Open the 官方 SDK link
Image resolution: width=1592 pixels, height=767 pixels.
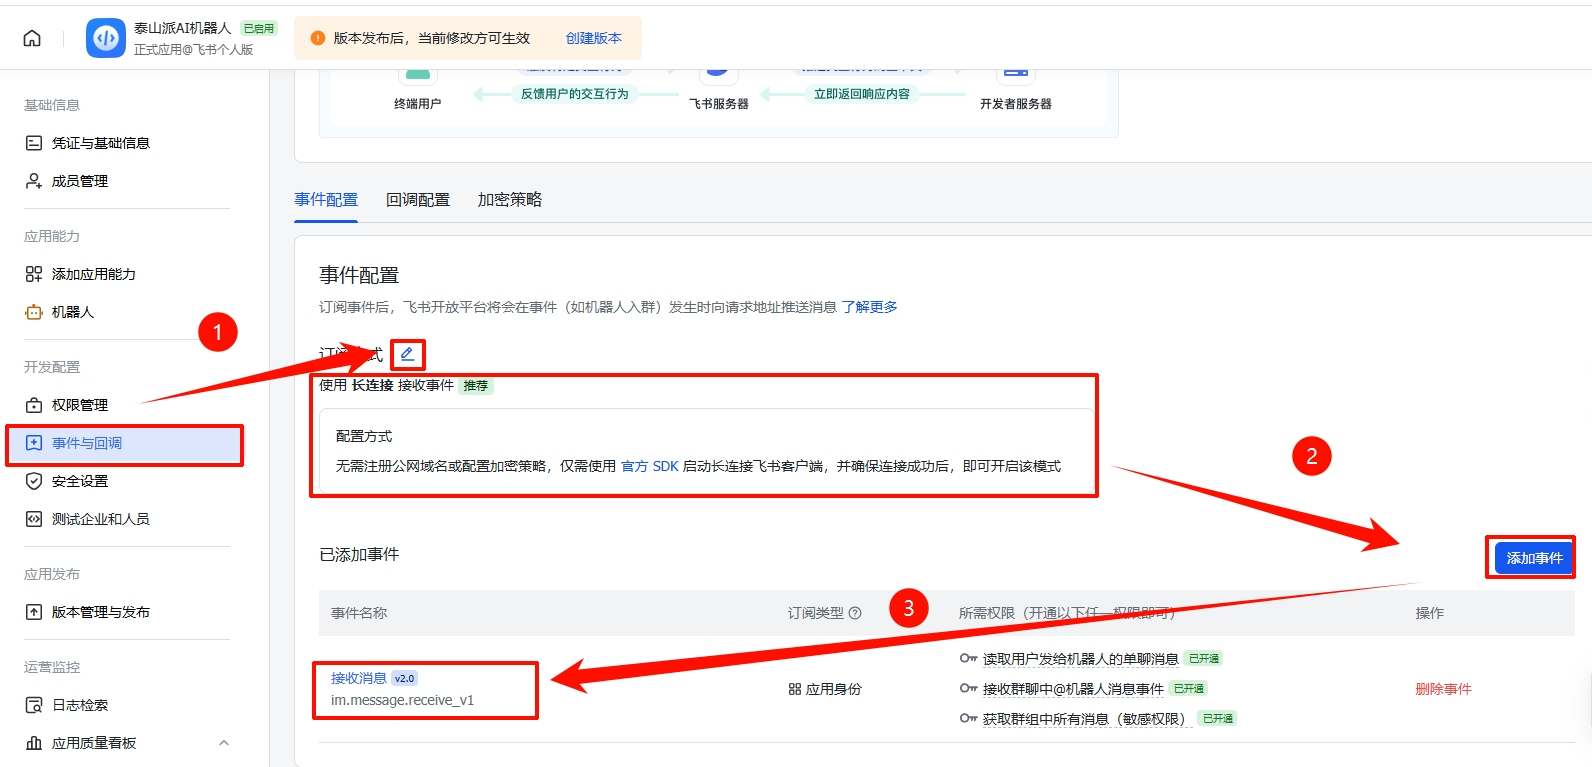pyautogui.click(x=650, y=466)
